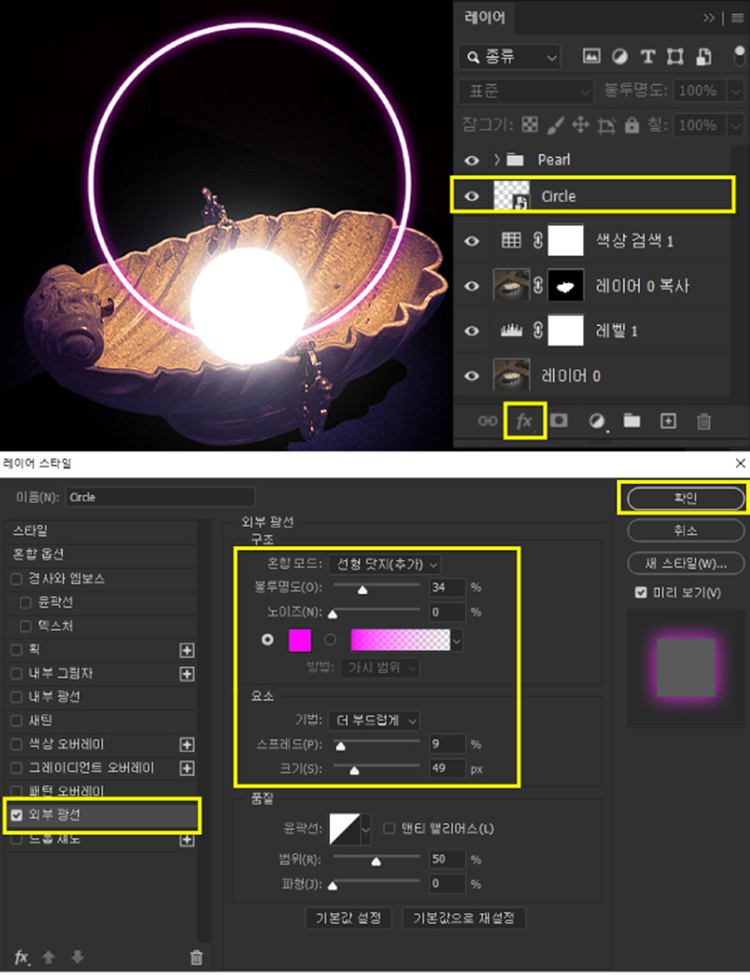Hide the 레이어 0 복사 layer
This screenshot has height=980, width=750.
pyautogui.click(x=472, y=286)
